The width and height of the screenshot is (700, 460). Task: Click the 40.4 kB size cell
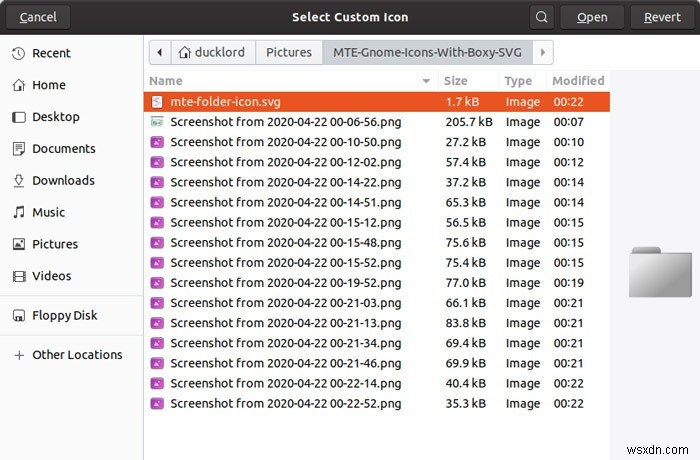pyautogui.click(x=466, y=383)
